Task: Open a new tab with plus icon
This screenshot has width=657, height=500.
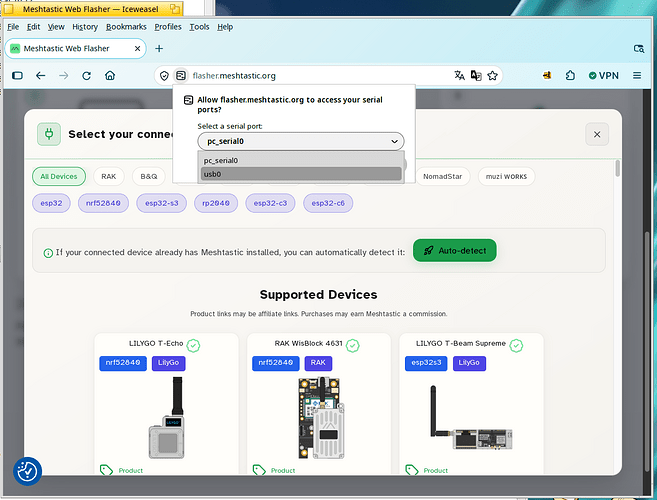Action: [x=159, y=49]
